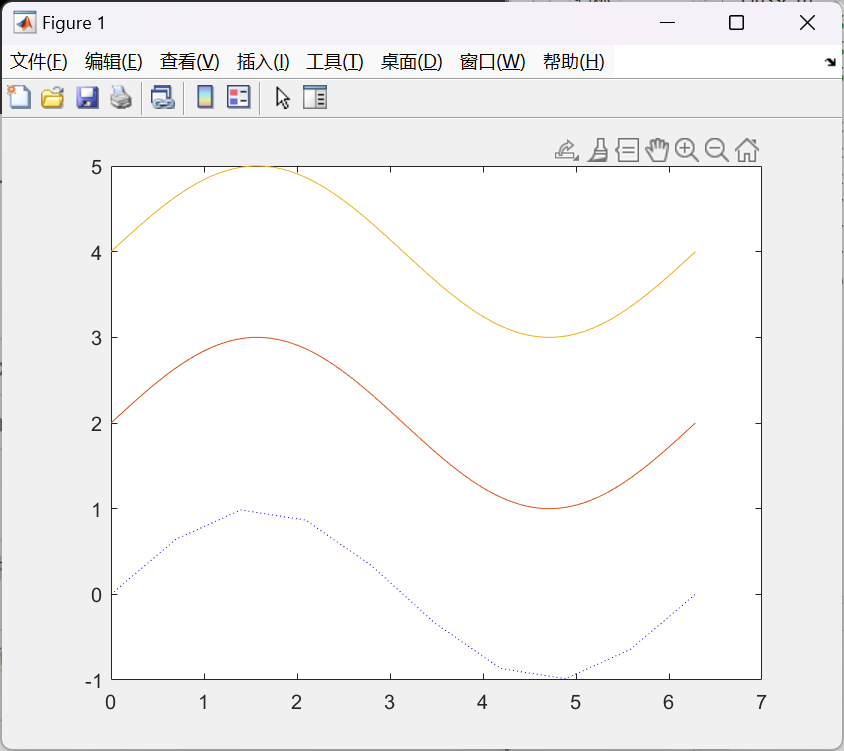Expand the 插入(I) menu
Viewport: 844px width, 751px height.
263,62
